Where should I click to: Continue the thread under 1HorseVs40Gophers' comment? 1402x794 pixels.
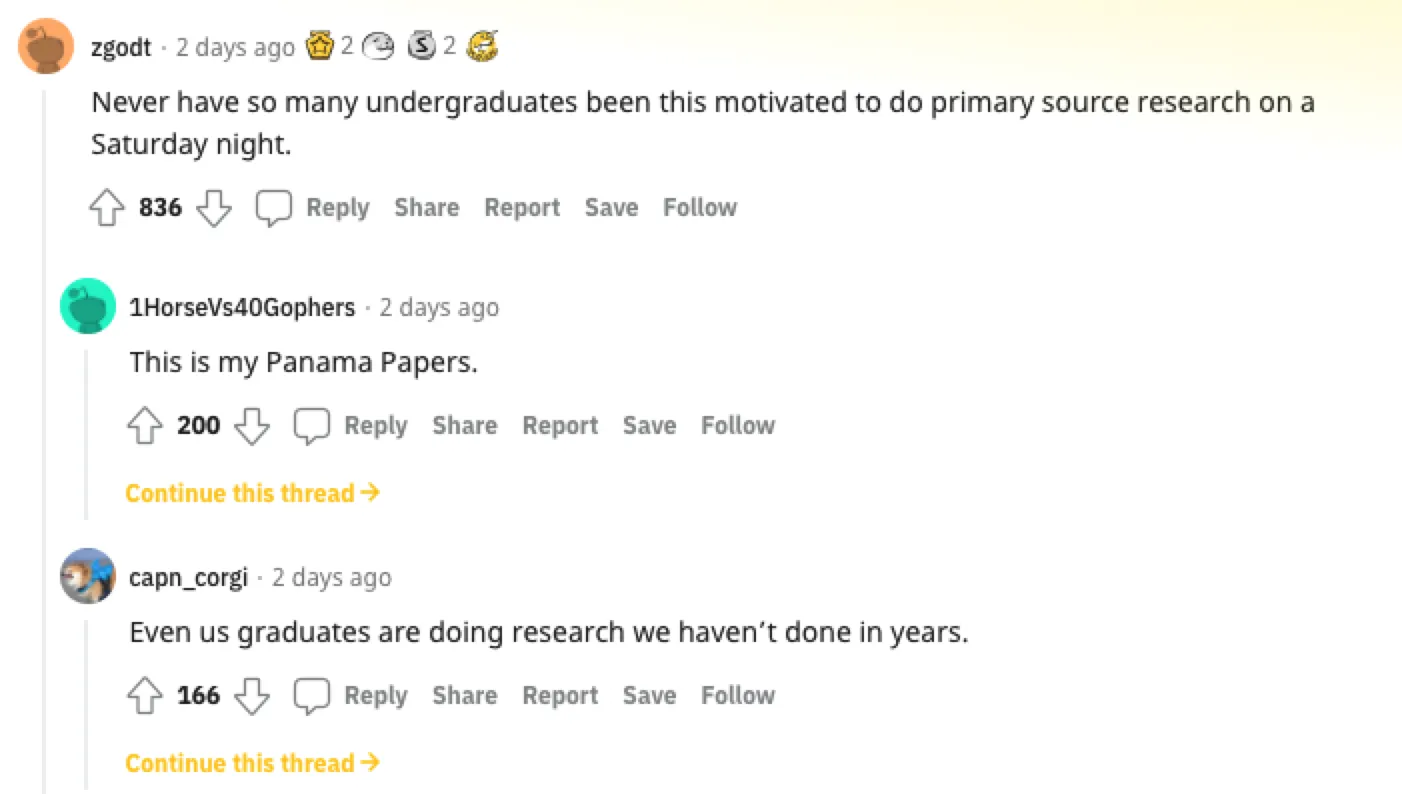(x=252, y=493)
